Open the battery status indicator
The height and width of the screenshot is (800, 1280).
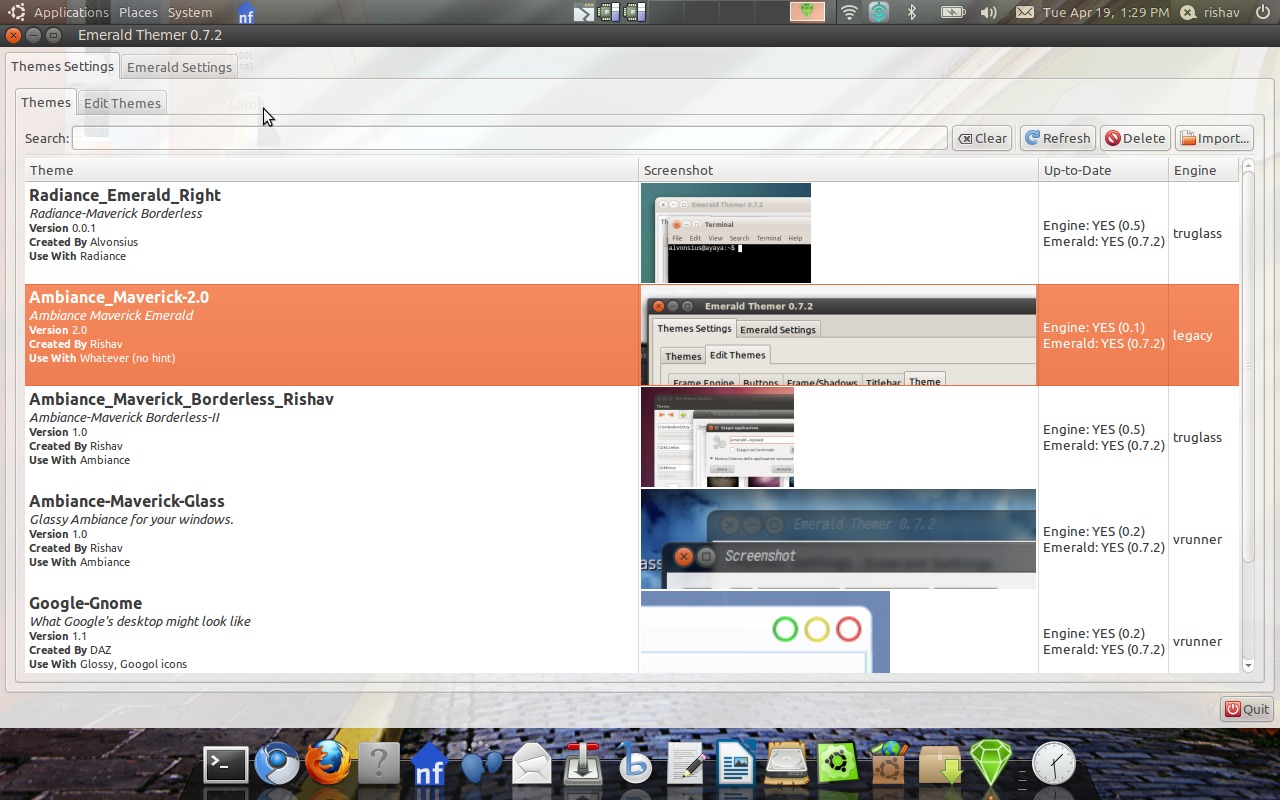(x=952, y=12)
